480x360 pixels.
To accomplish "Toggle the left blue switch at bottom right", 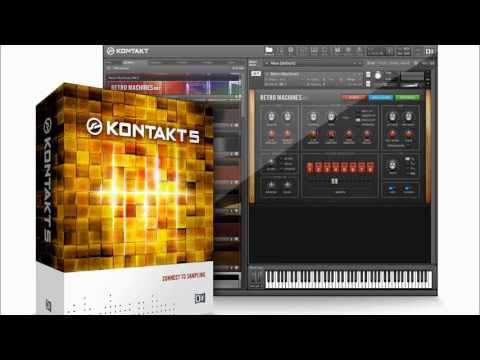I will [392, 189].
